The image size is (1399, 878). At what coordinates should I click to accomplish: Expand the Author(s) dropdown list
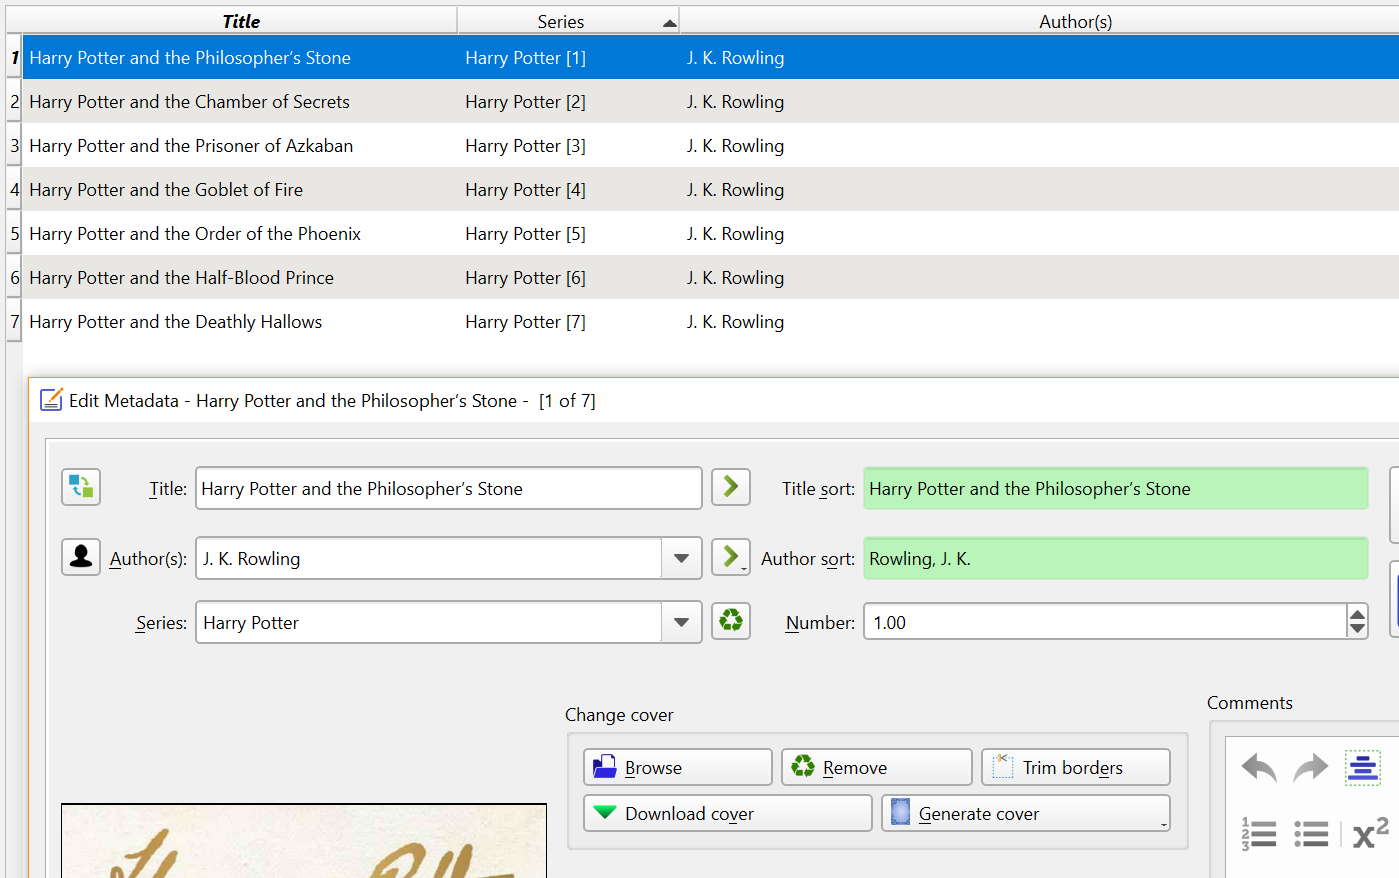click(681, 558)
